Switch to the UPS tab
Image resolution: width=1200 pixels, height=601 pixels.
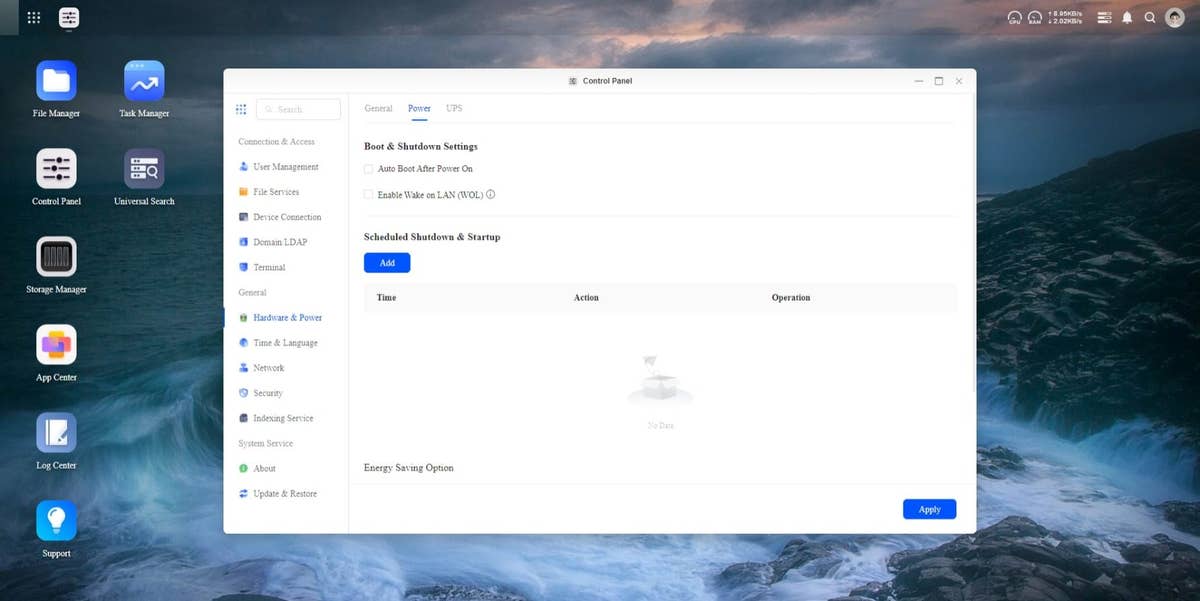(454, 108)
